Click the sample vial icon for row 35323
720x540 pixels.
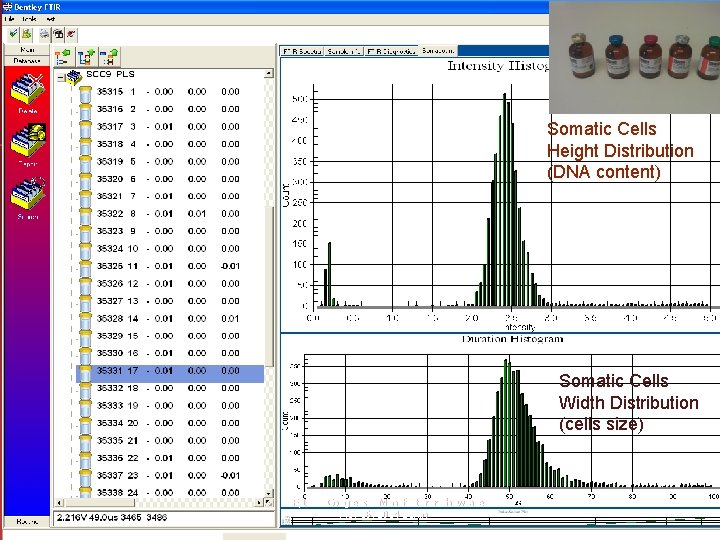tap(85, 233)
